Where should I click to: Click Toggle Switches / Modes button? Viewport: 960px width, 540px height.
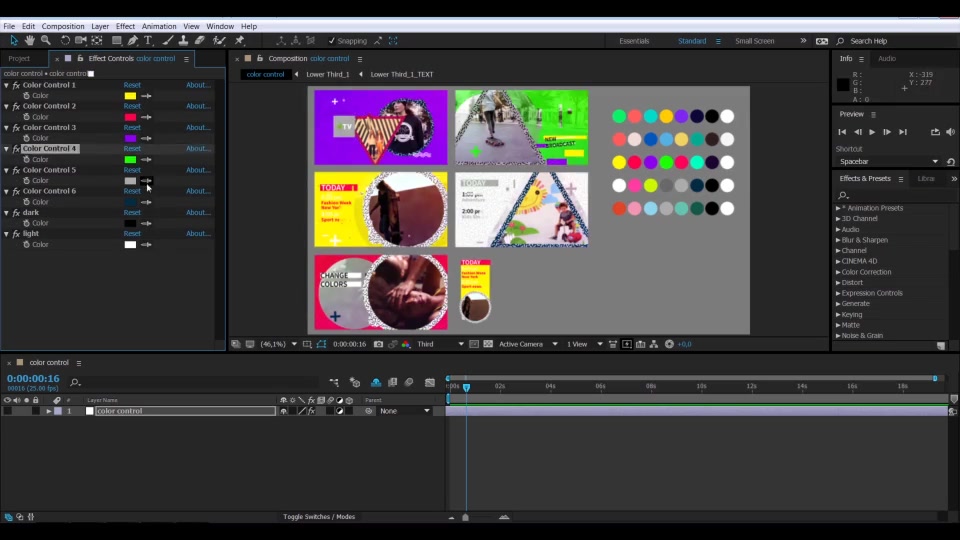pos(319,517)
